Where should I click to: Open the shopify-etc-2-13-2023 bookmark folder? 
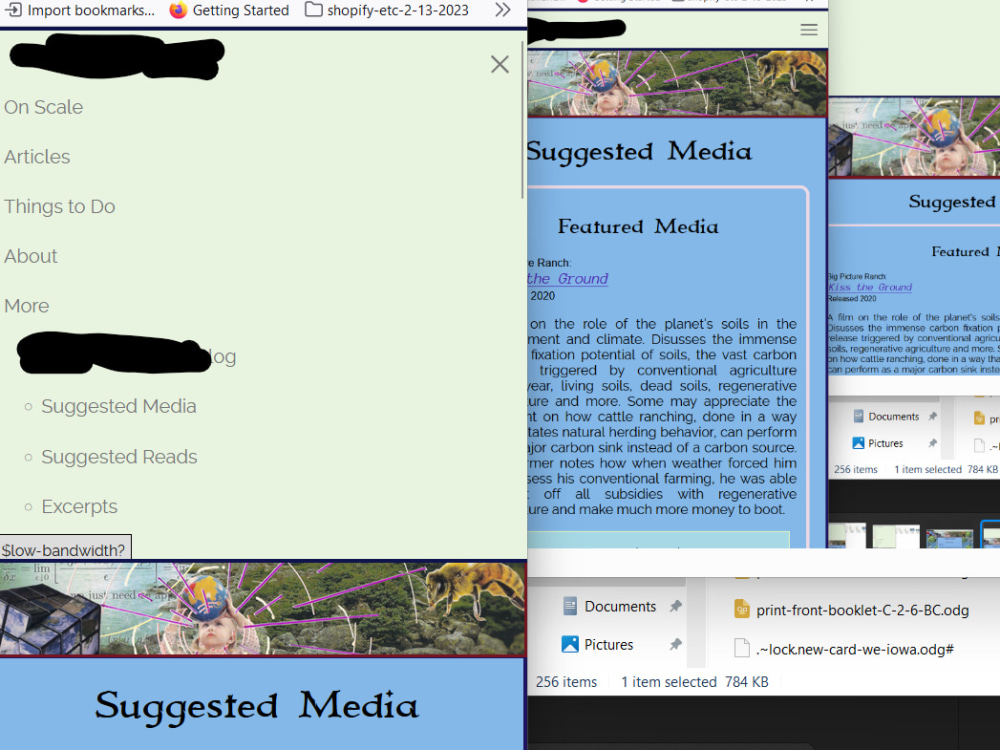pos(386,10)
